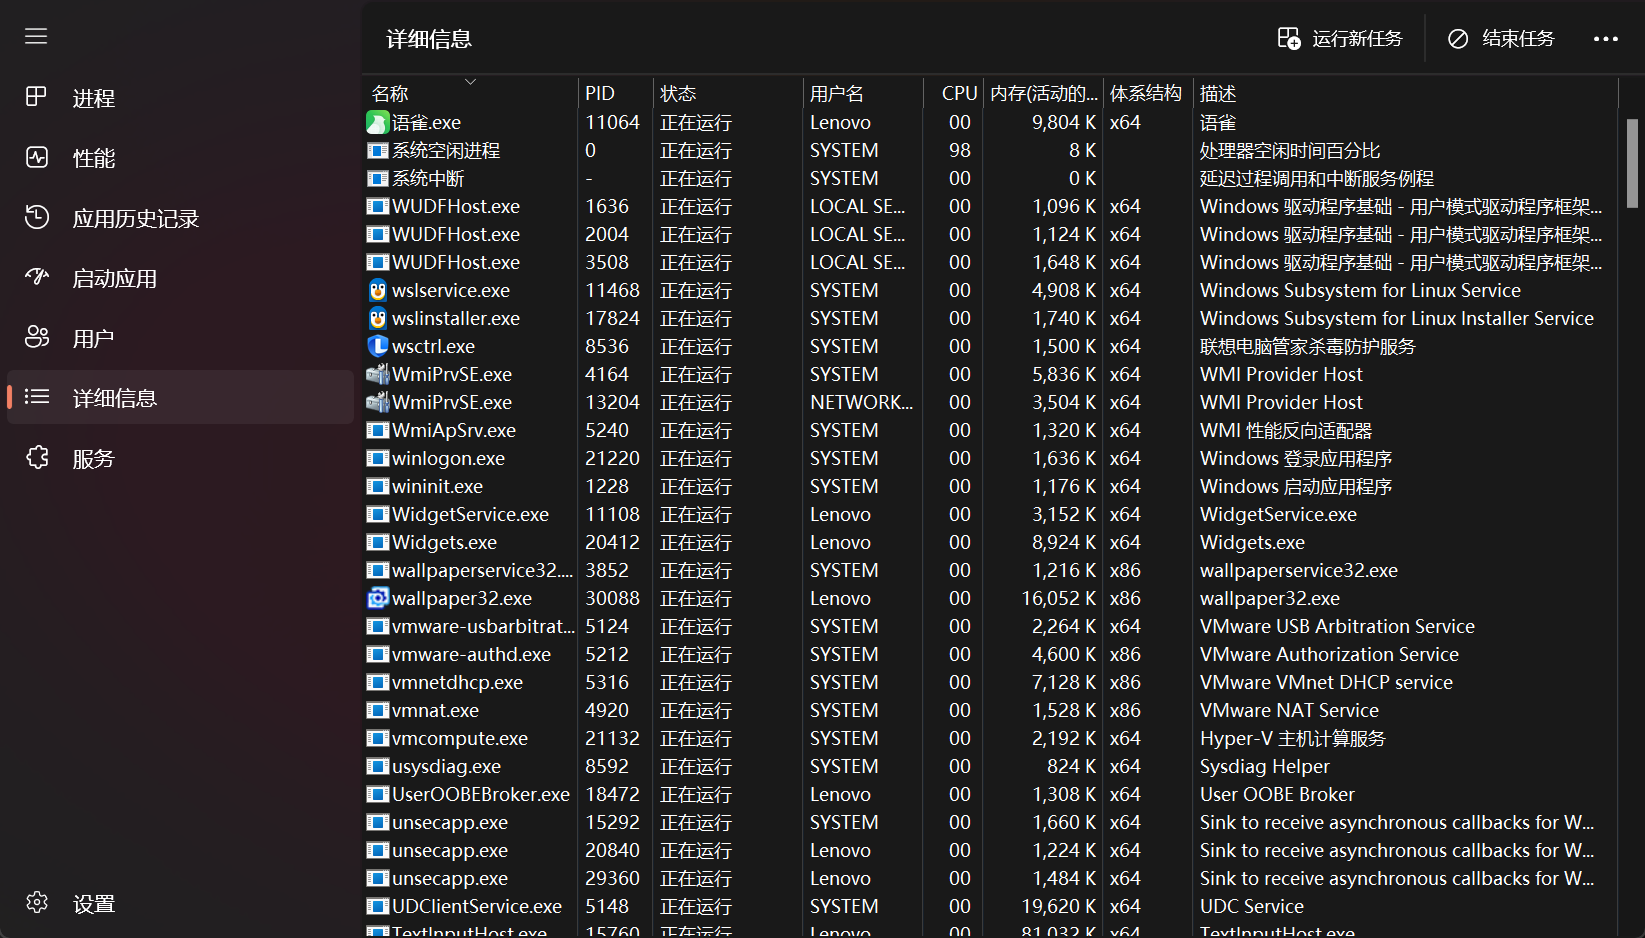
Task: Open the 服务 services page
Action: click(x=180, y=458)
